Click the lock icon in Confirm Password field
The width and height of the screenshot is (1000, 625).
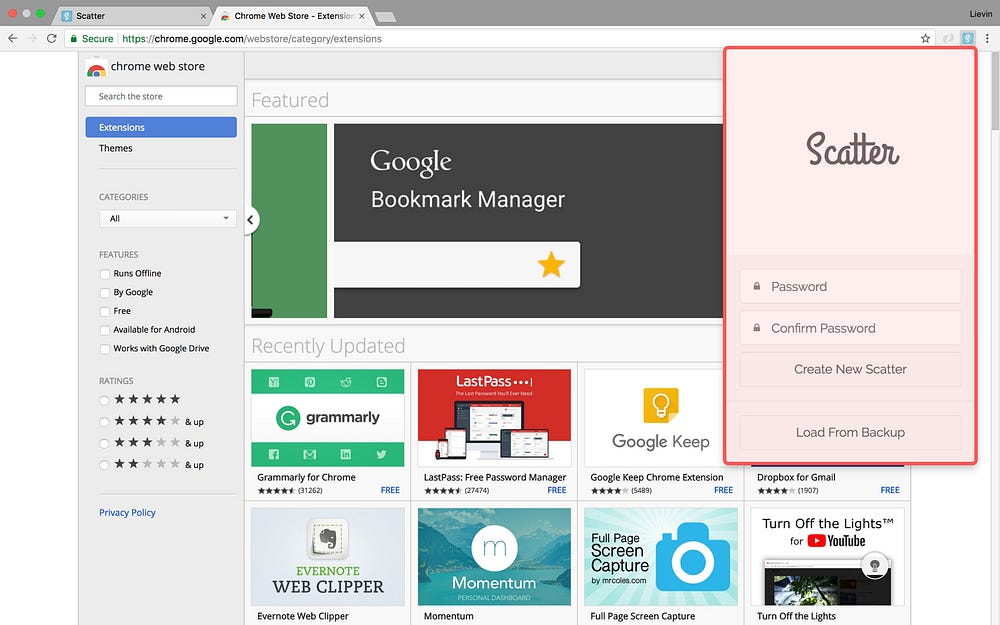(x=756, y=328)
